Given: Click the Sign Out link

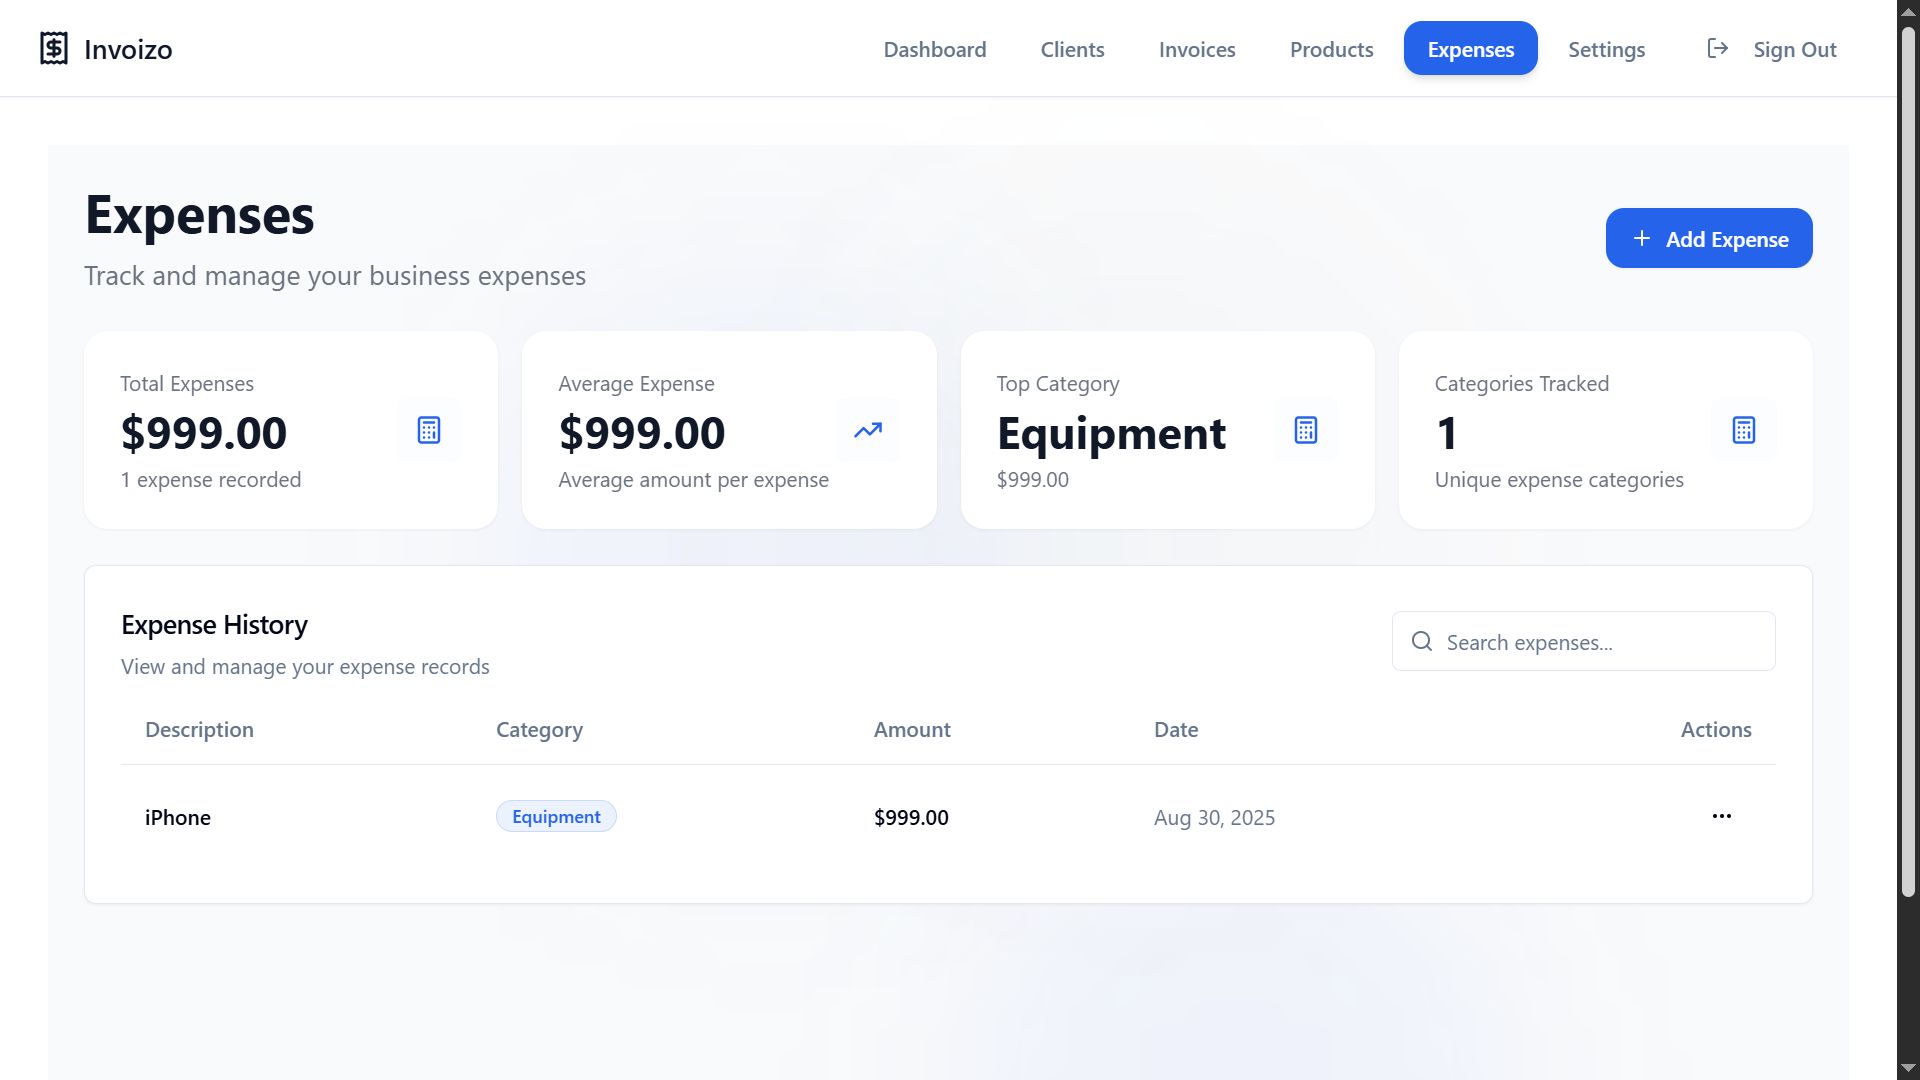Looking at the screenshot, I should click(1794, 49).
